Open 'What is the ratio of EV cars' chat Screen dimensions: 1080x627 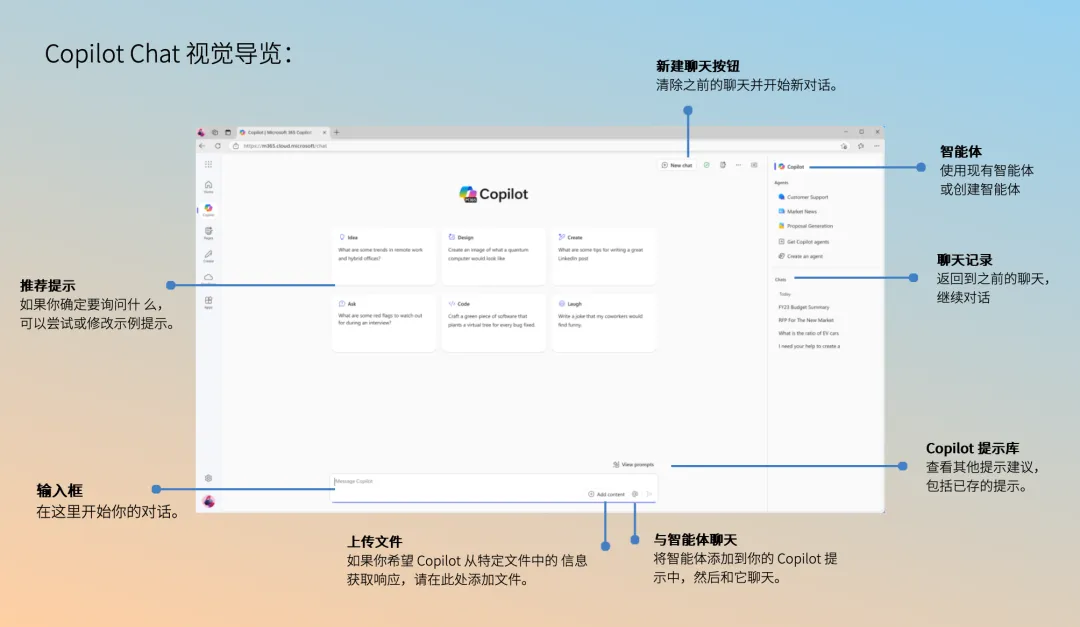click(809, 333)
